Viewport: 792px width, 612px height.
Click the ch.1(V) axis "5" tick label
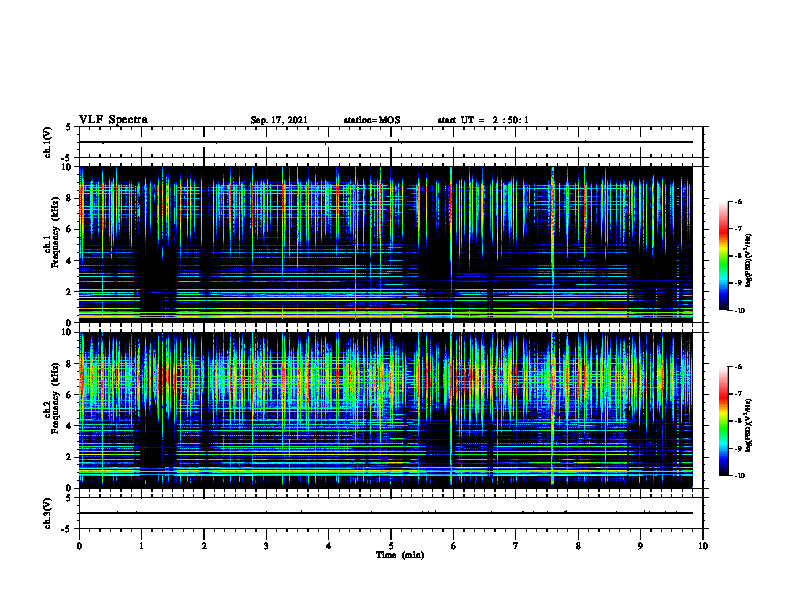(x=69, y=127)
